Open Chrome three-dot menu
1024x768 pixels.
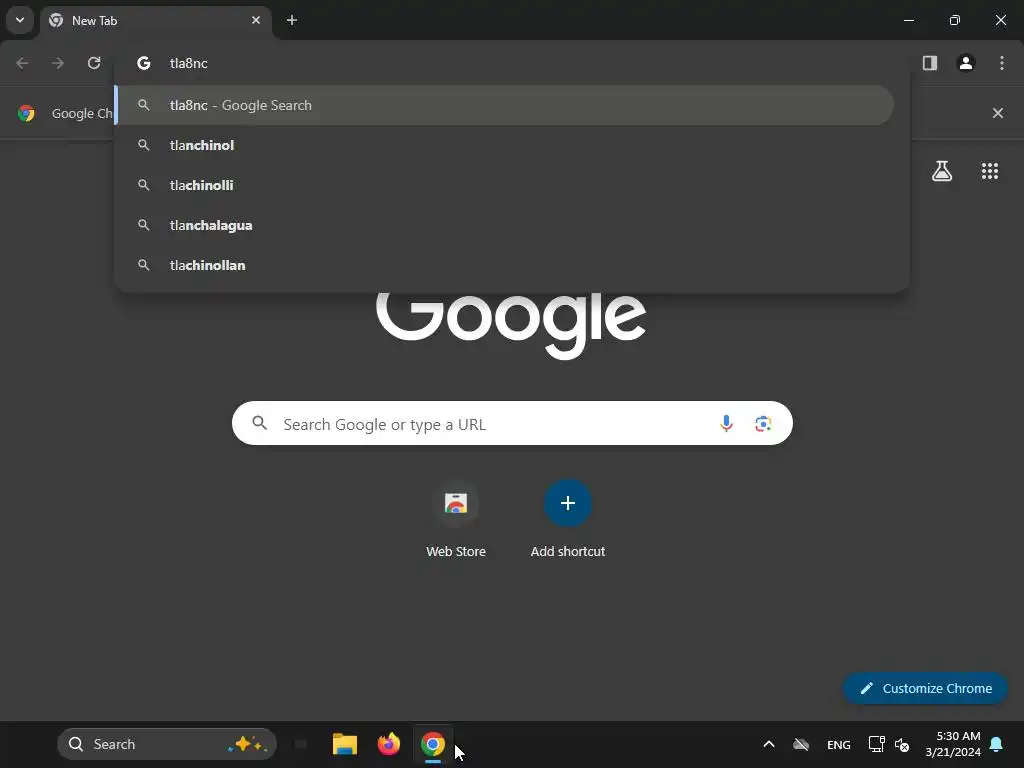click(1002, 63)
